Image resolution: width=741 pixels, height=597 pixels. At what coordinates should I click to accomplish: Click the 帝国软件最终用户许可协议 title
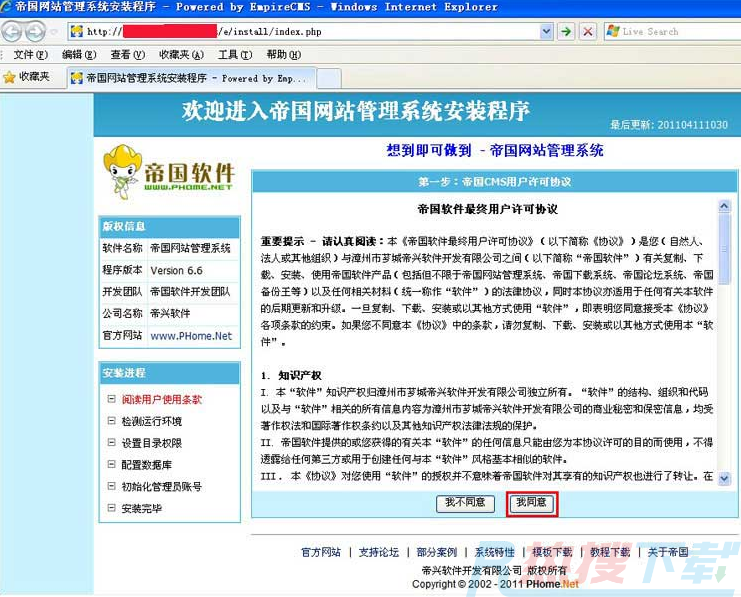pyautogui.click(x=488, y=209)
